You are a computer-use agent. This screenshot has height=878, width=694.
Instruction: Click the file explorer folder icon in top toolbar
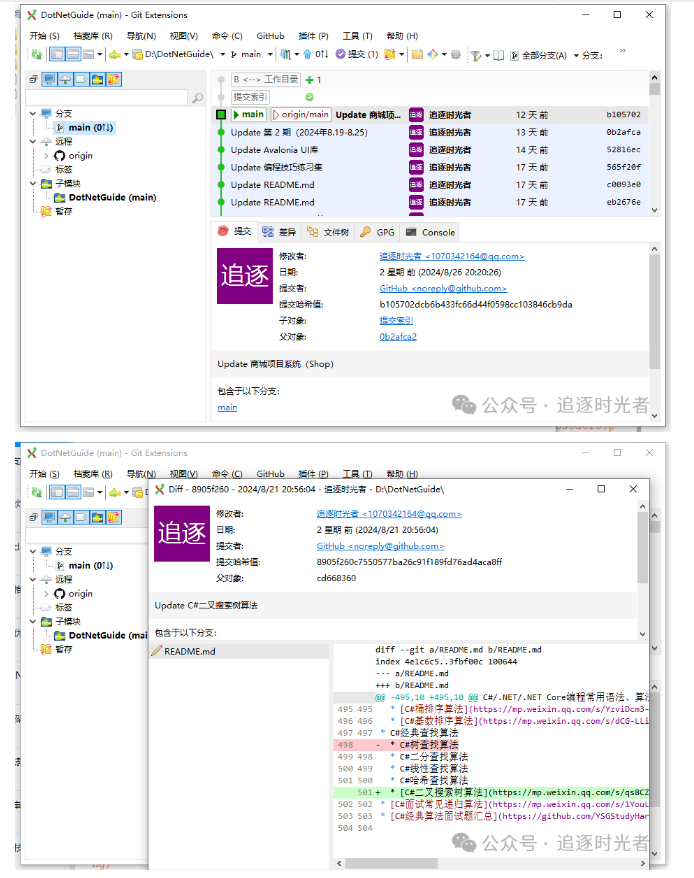tap(417, 54)
